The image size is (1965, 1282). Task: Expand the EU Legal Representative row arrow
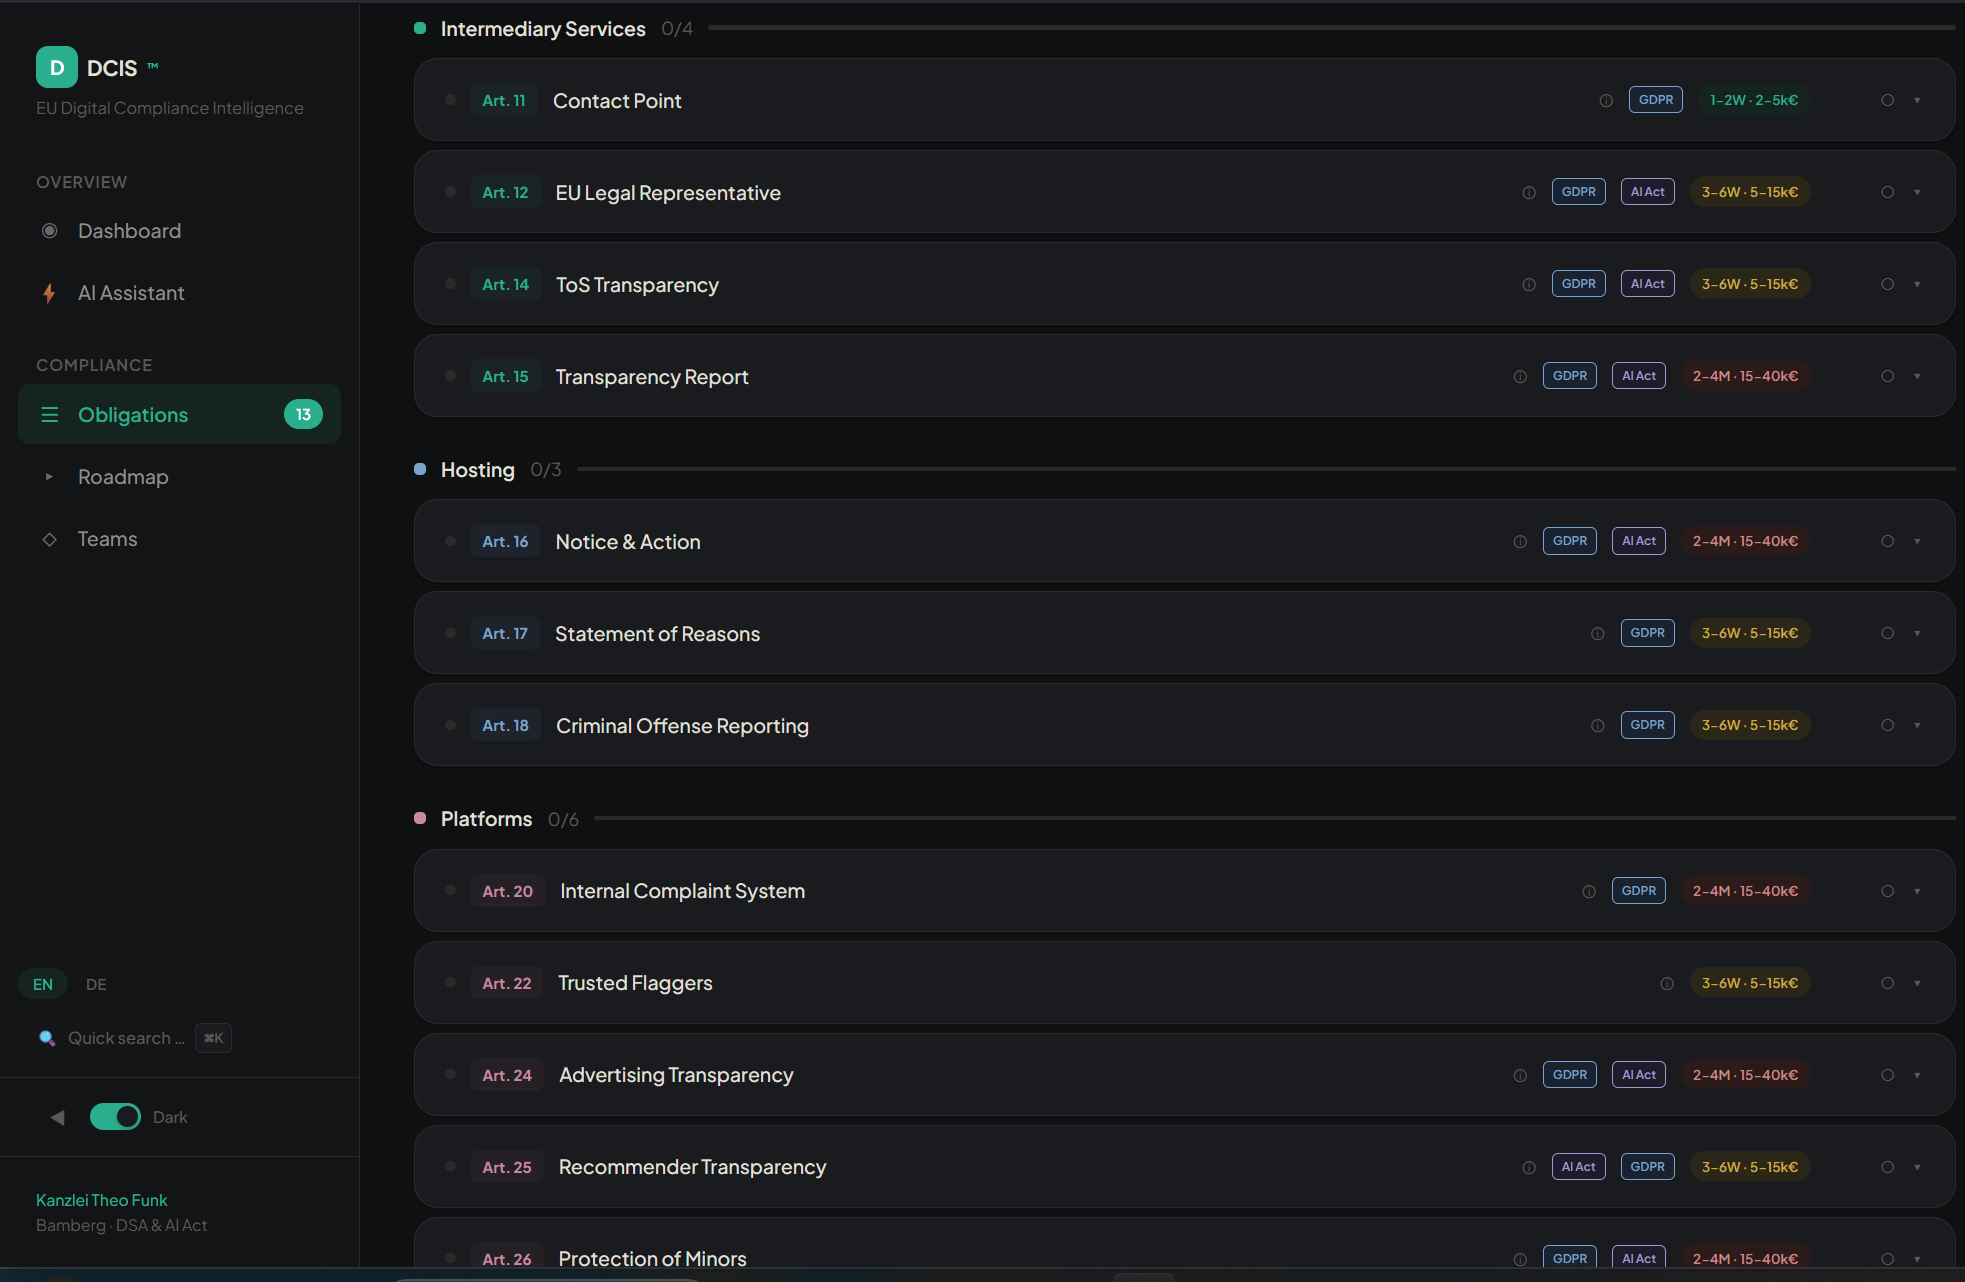(1917, 193)
